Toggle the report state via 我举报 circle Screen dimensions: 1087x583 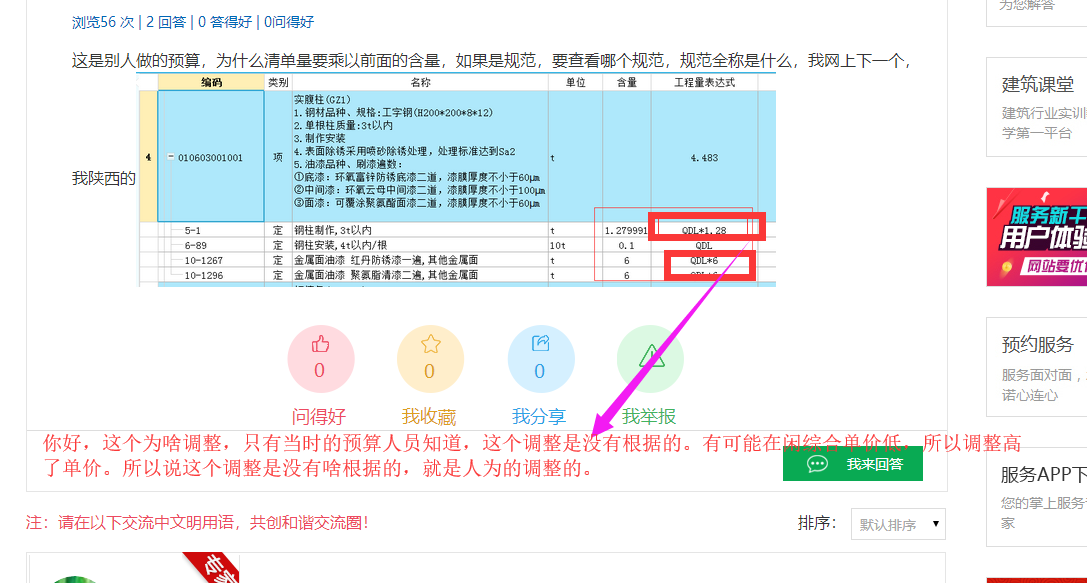(x=650, y=358)
